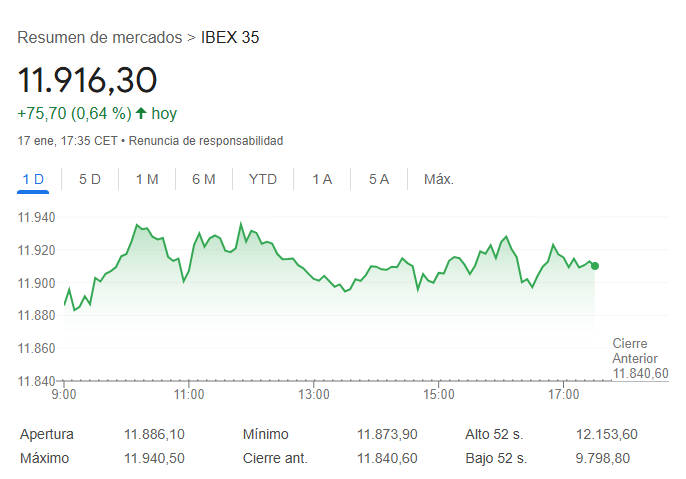Switch to the 5 D tab

click(x=90, y=179)
